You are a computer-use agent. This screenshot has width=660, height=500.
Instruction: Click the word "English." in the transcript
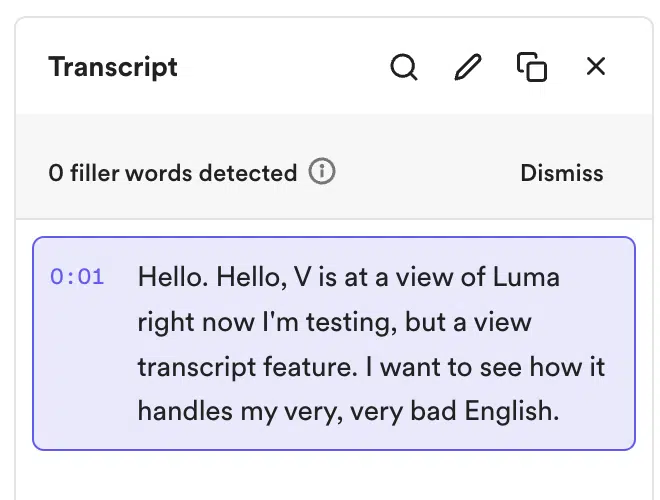click(512, 411)
